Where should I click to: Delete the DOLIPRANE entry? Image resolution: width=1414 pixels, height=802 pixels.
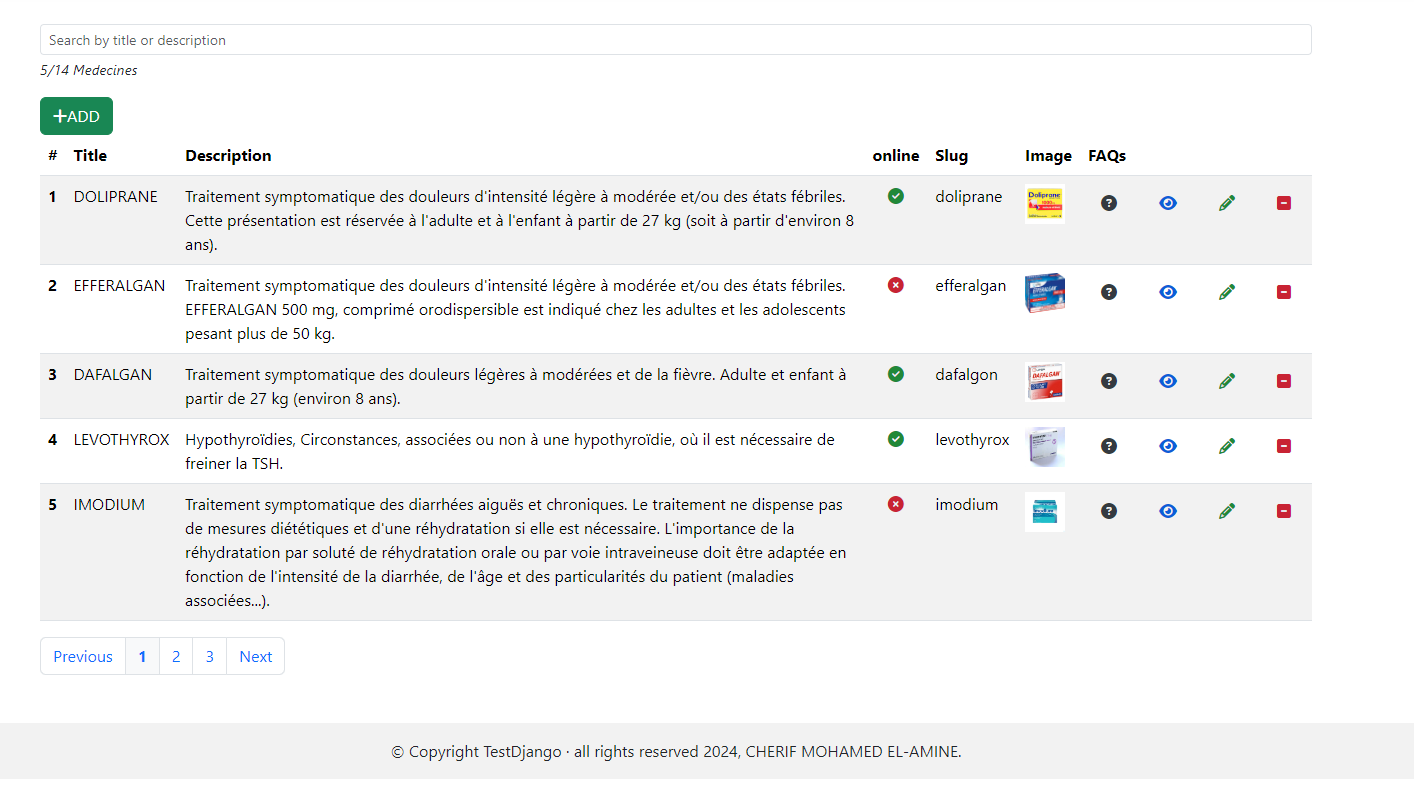click(x=1284, y=203)
